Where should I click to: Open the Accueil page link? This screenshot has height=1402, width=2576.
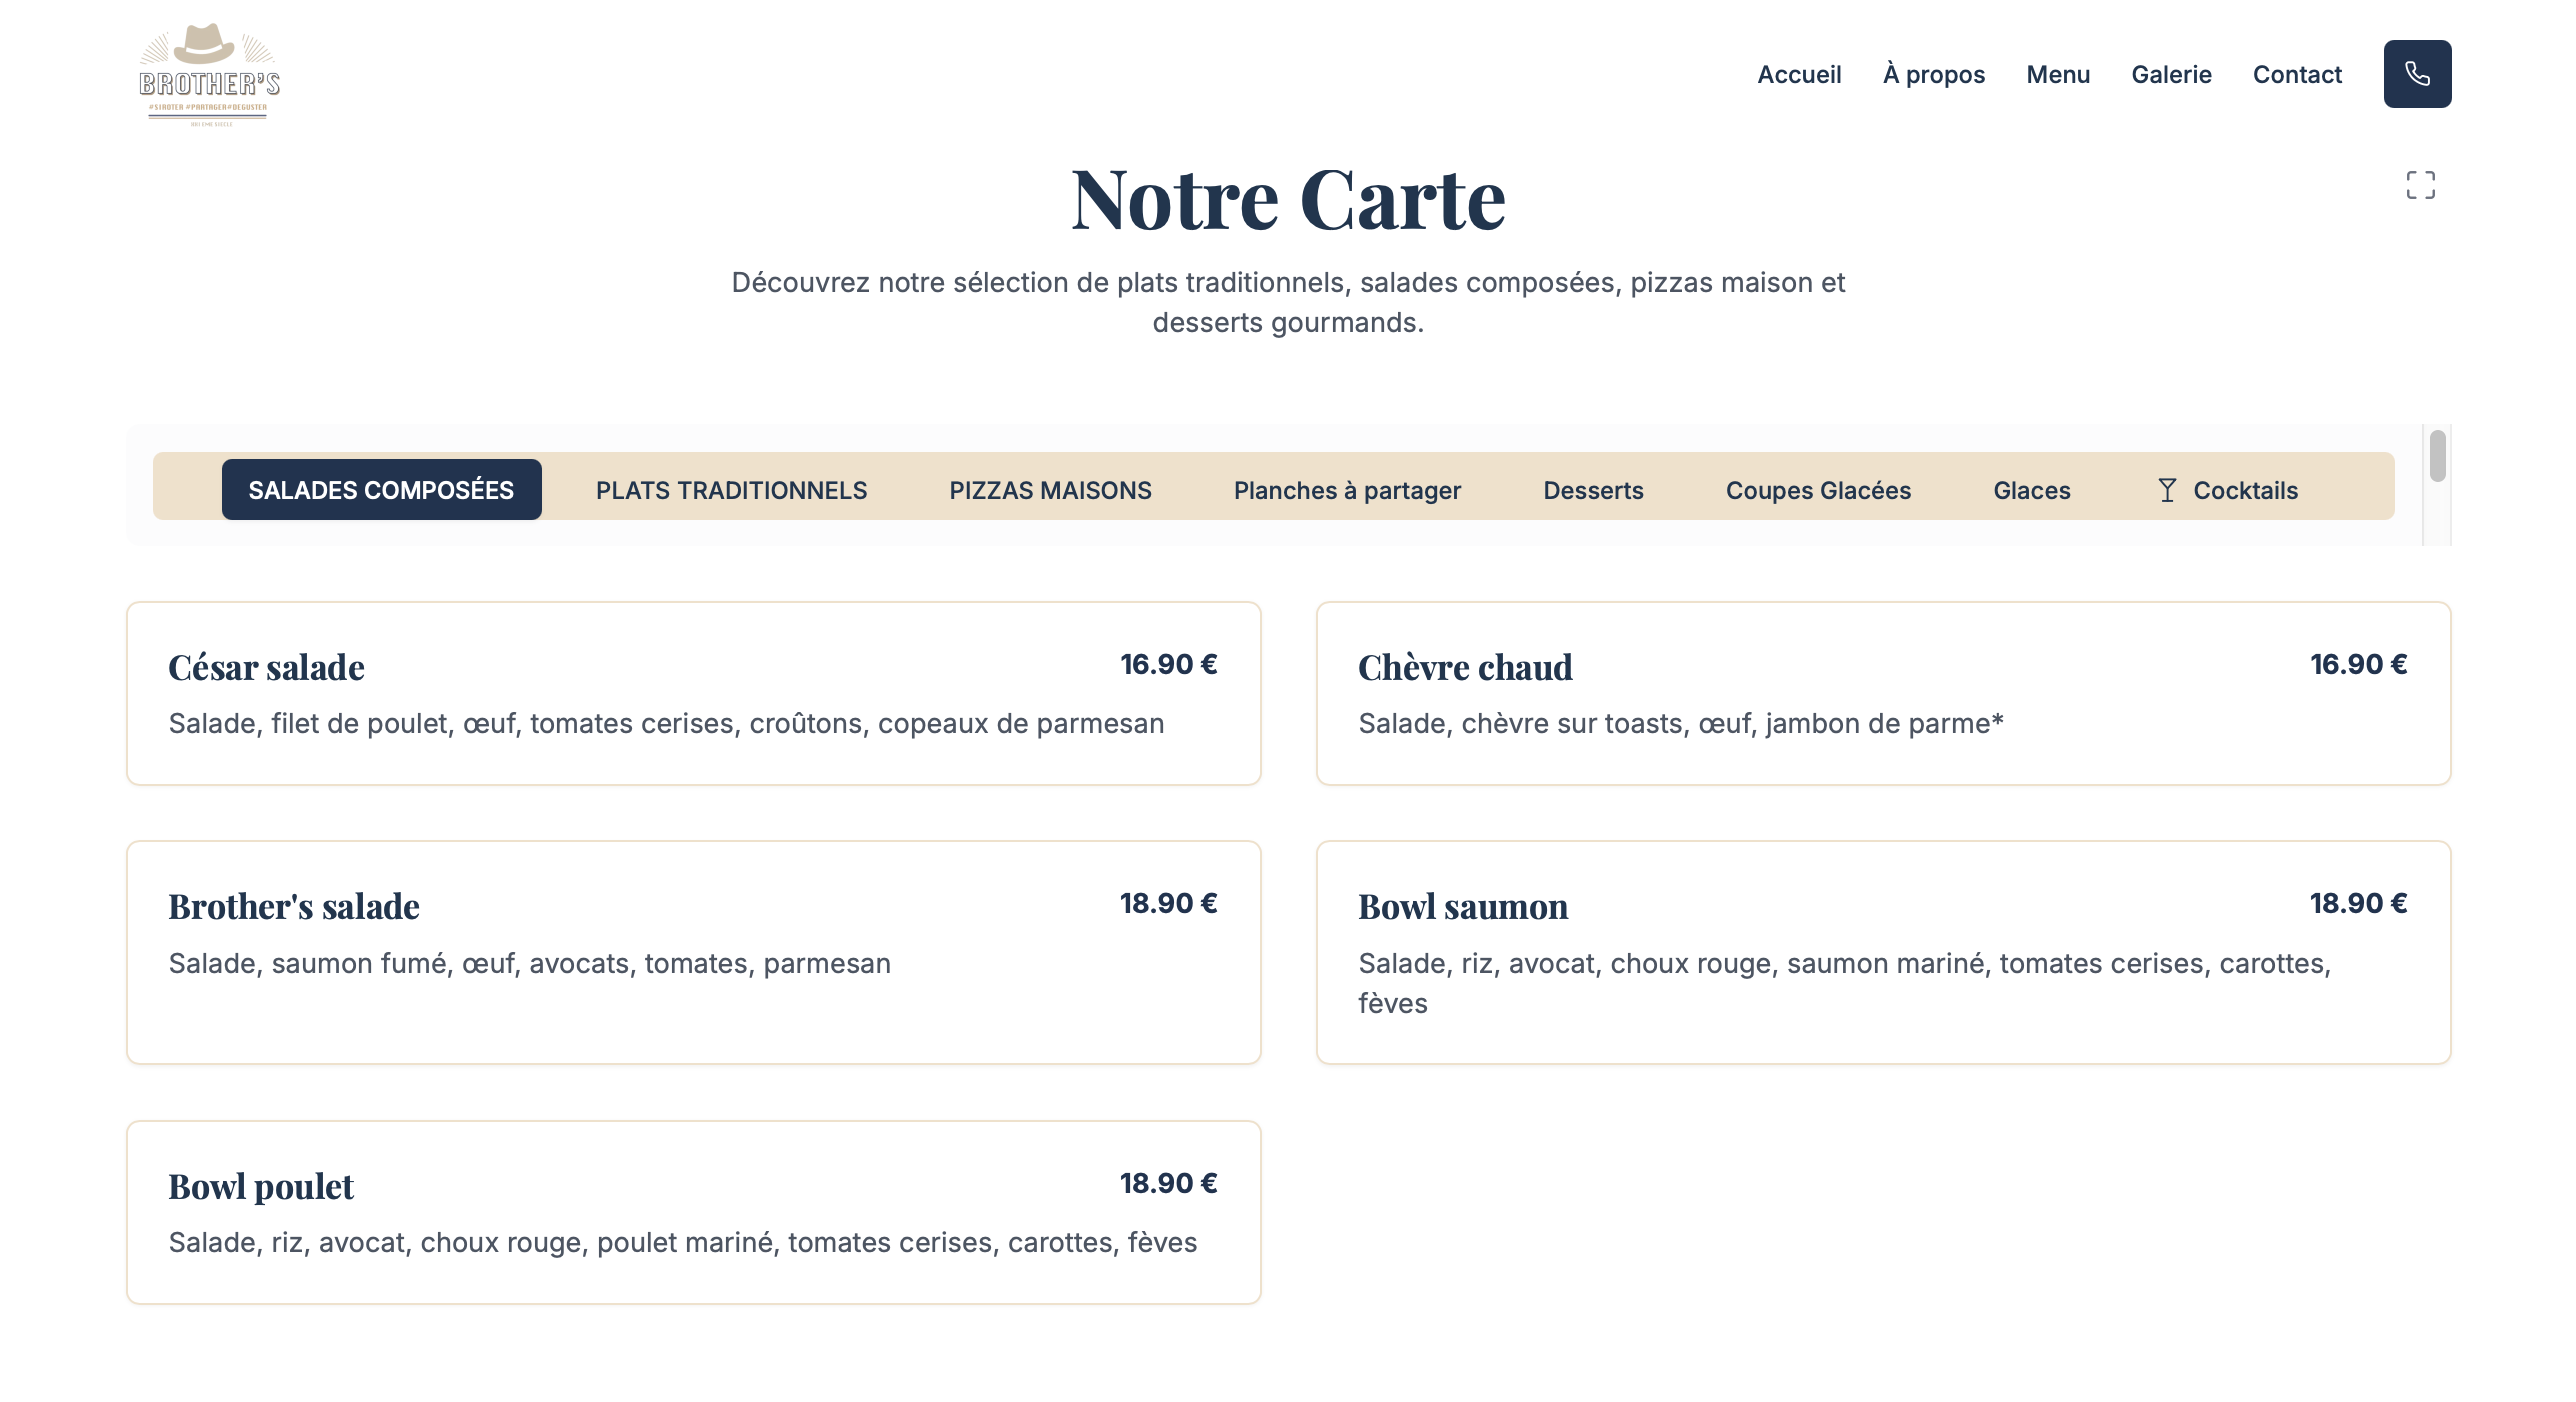1798,75
